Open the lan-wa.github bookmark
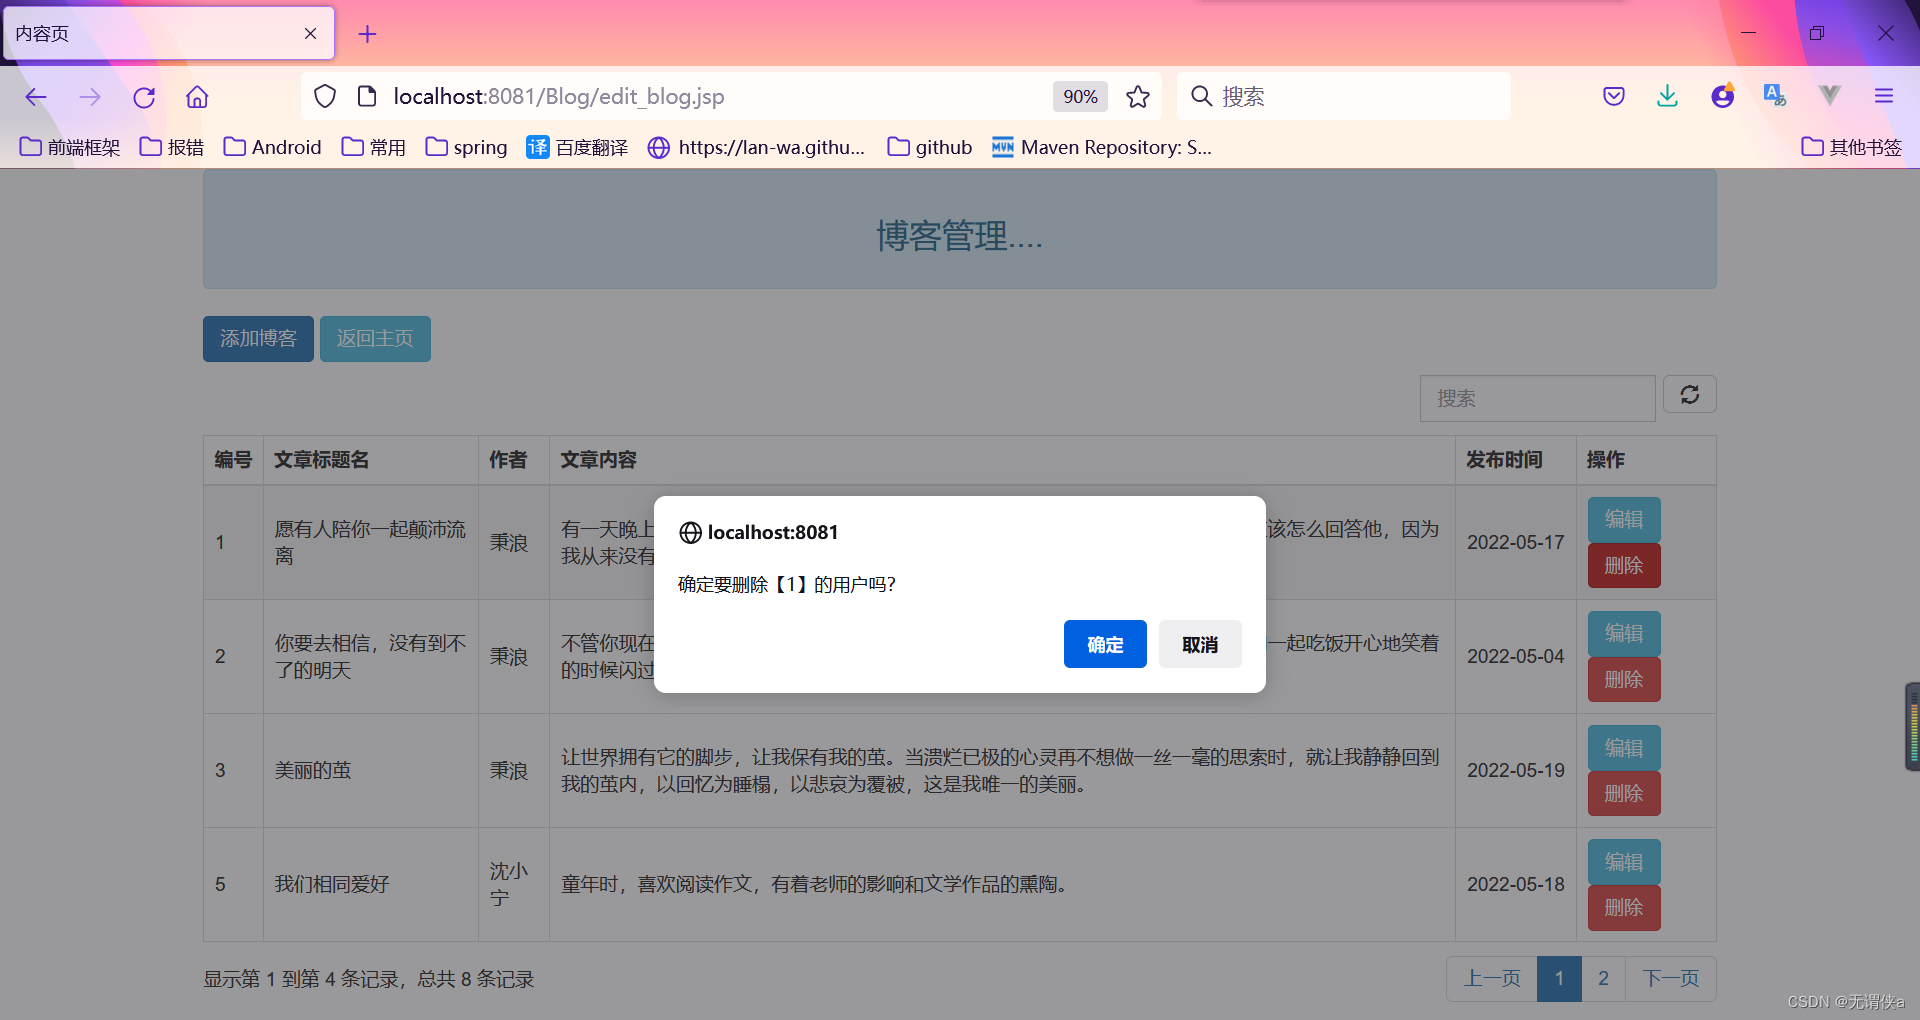The width and height of the screenshot is (1920, 1020). coord(757,147)
